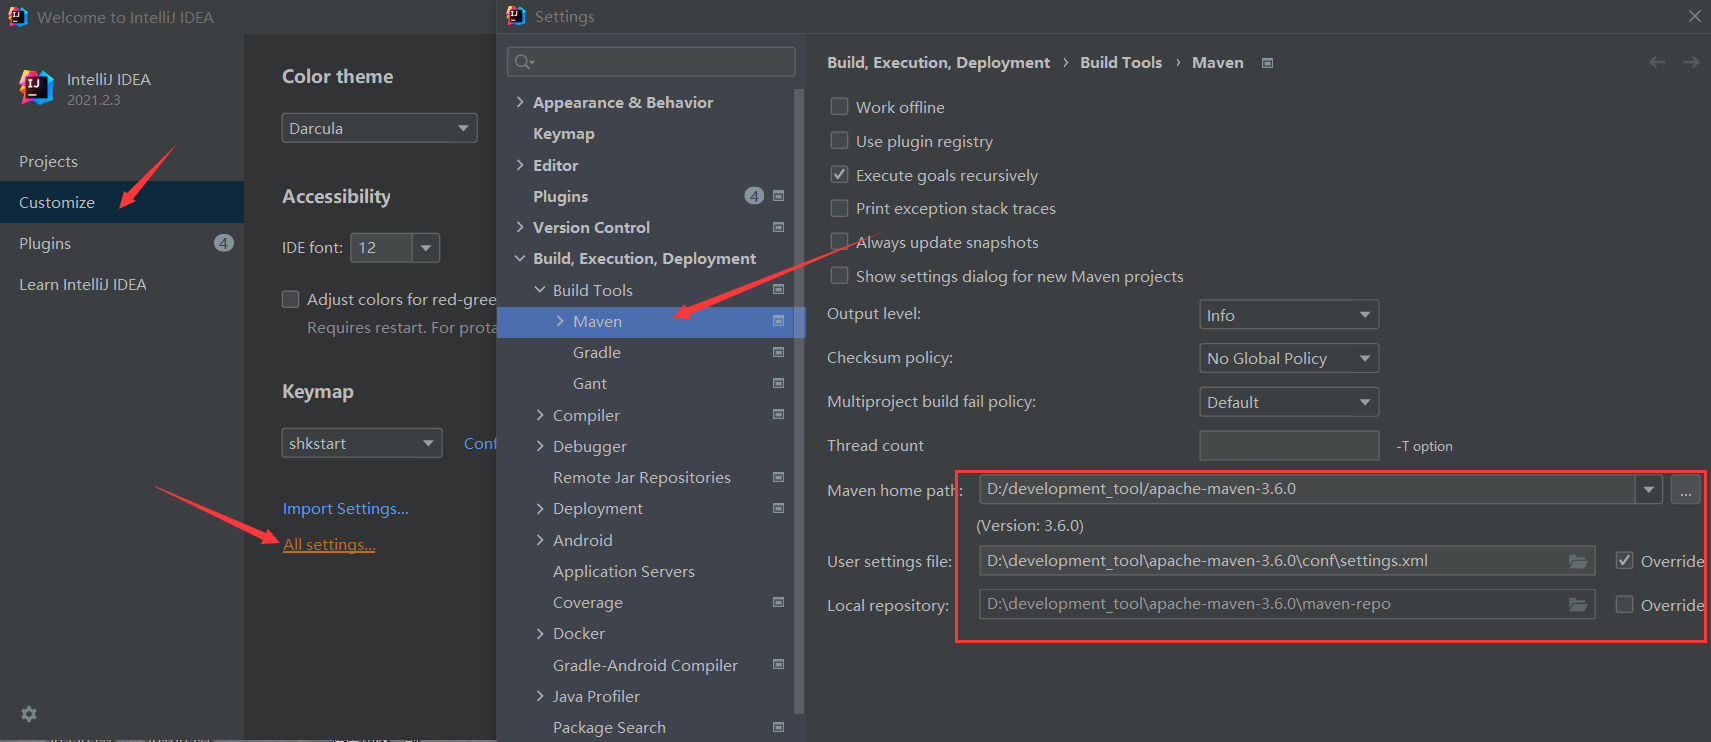Close the Settings dialog
This screenshot has width=1711, height=742.
tap(1694, 16)
